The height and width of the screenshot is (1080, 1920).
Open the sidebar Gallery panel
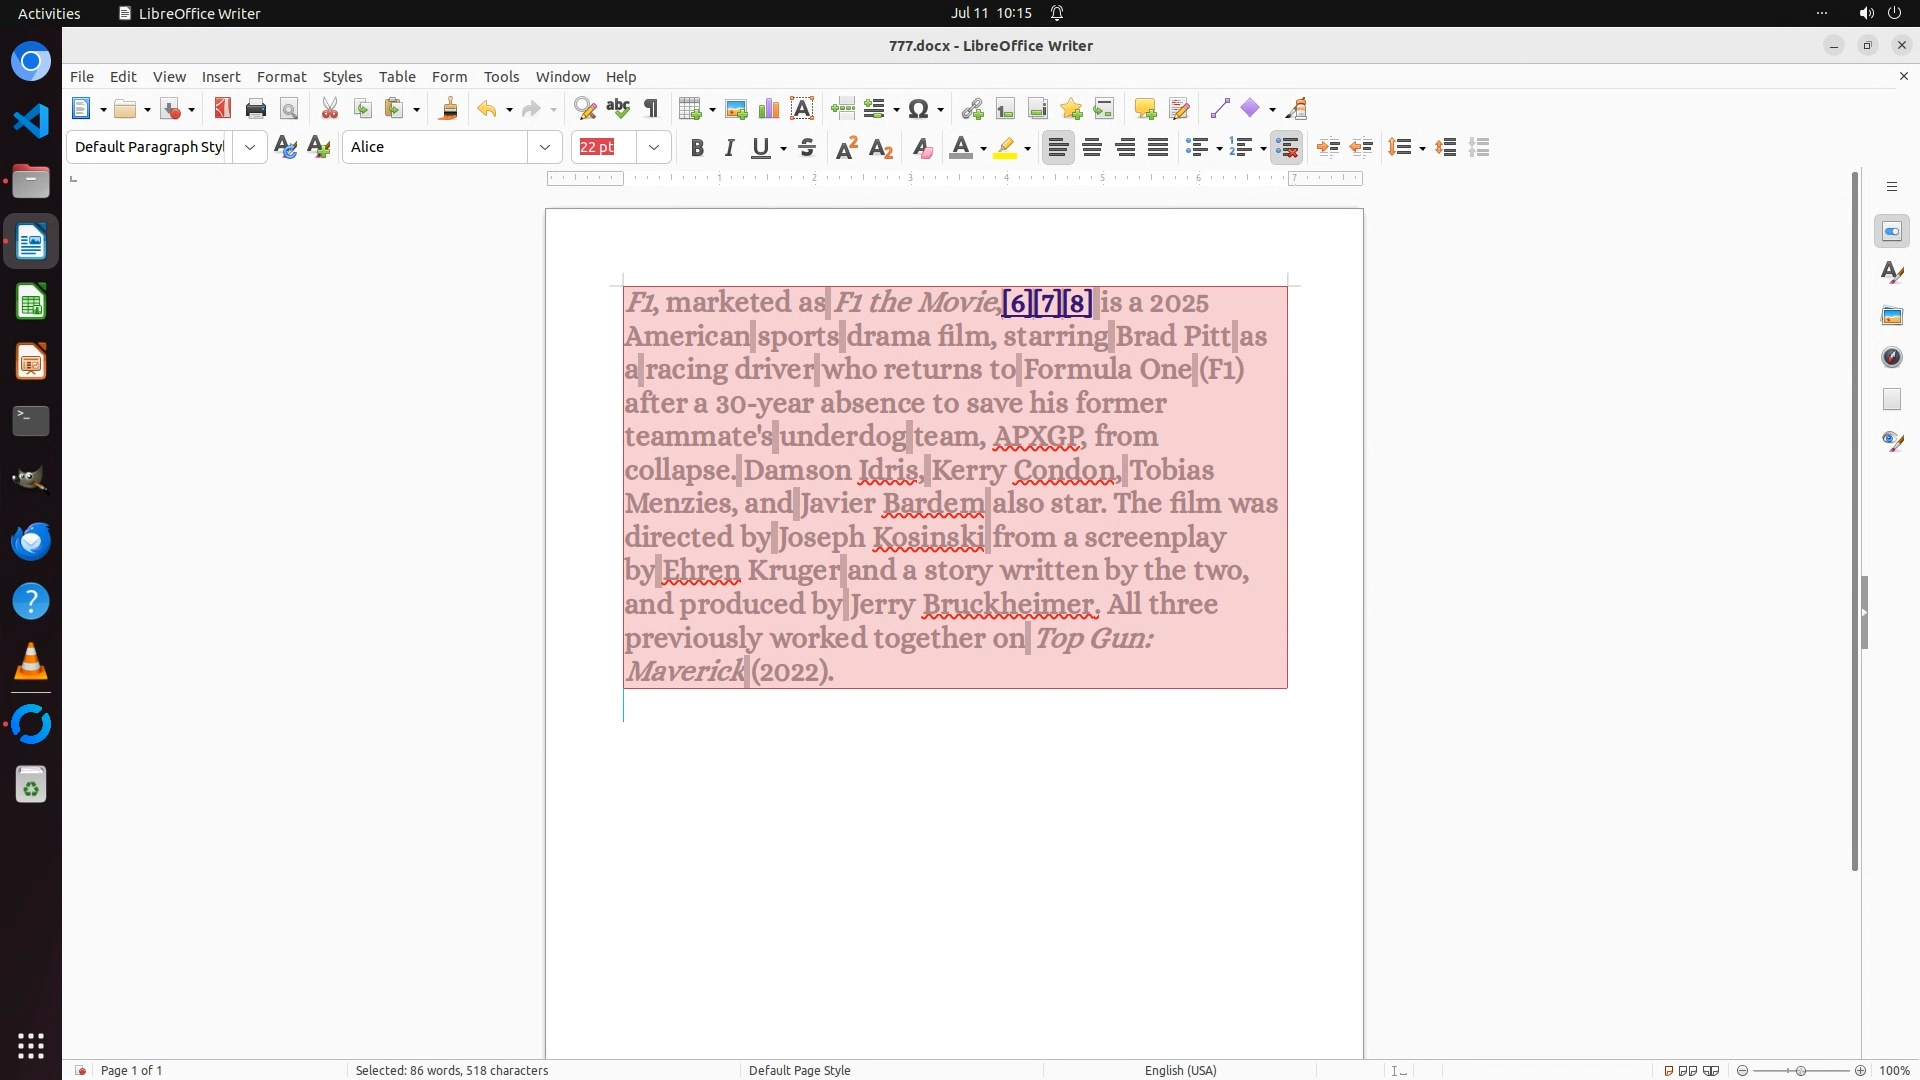[1892, 315]
